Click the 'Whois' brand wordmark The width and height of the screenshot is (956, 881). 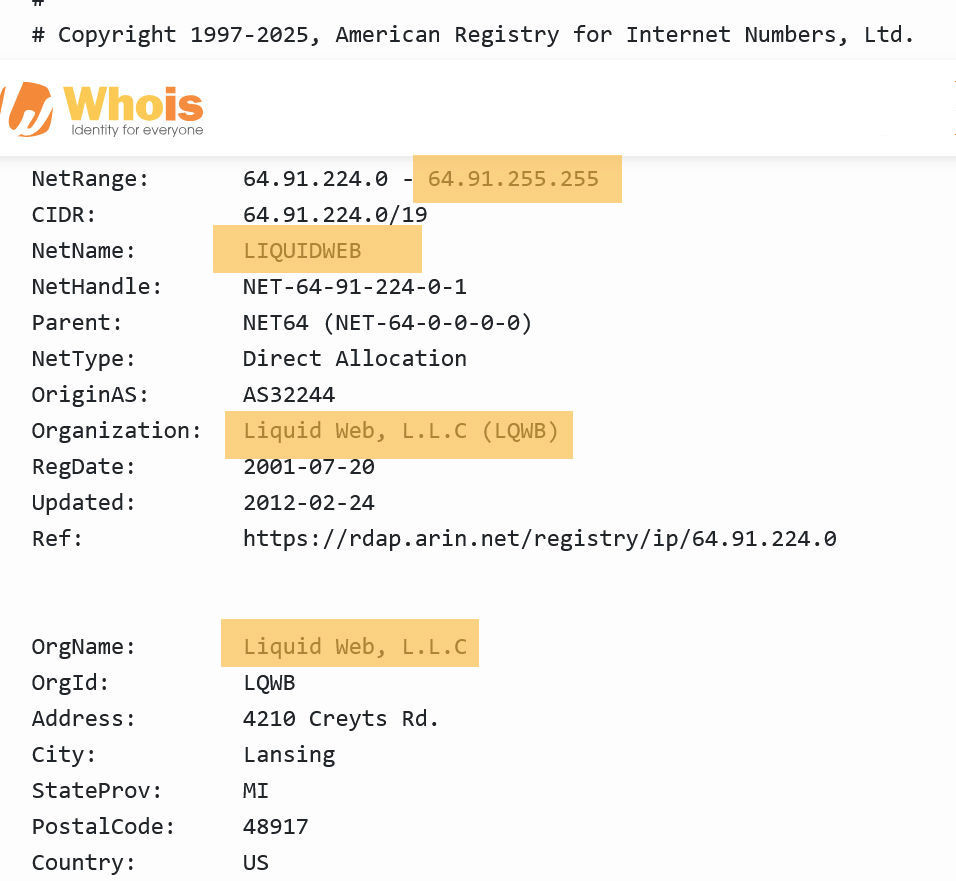[134, 104]
